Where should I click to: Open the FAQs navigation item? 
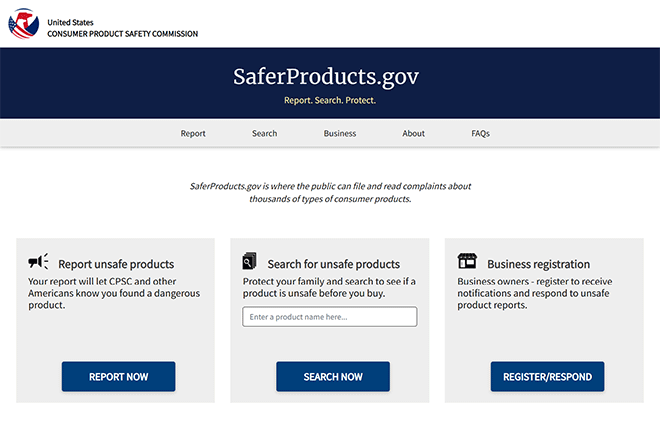tap(481, 133)
